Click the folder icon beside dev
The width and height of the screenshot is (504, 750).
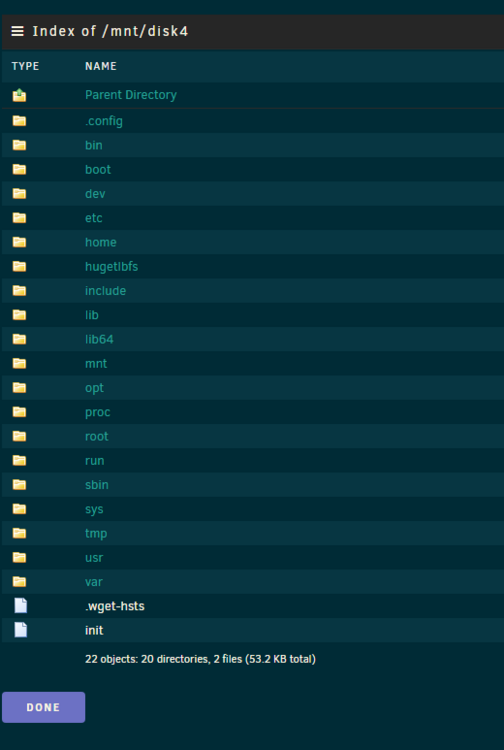(20, 194)
